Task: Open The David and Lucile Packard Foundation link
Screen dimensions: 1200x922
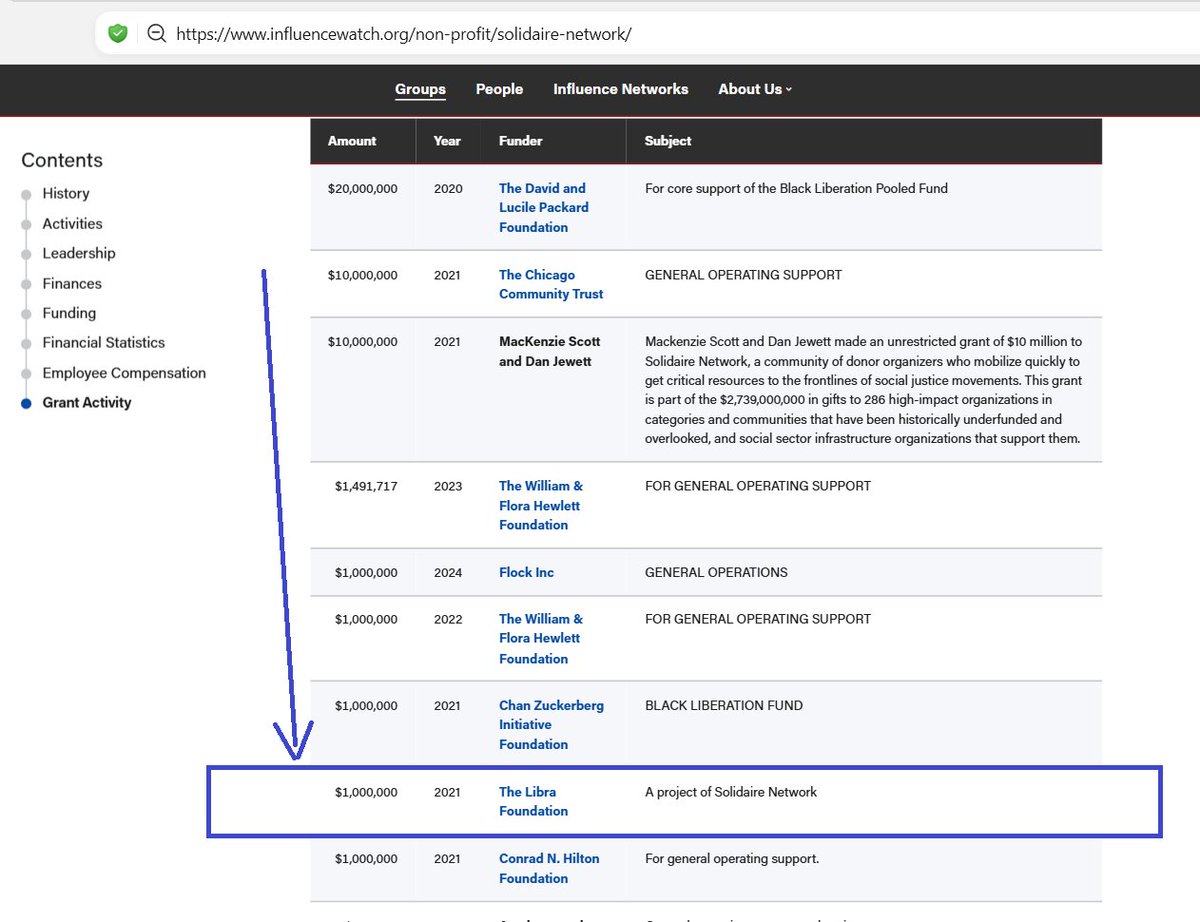Action: tap(544, 207)
